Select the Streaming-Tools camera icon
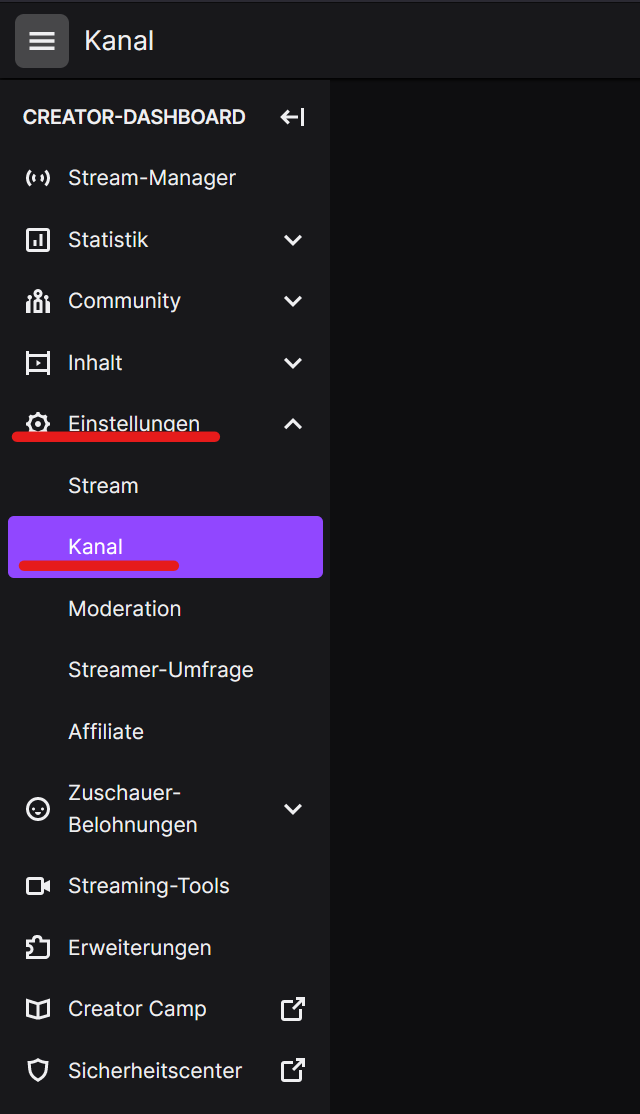The width and height of the screenshot is (640, 1114). tap(37, 885)
